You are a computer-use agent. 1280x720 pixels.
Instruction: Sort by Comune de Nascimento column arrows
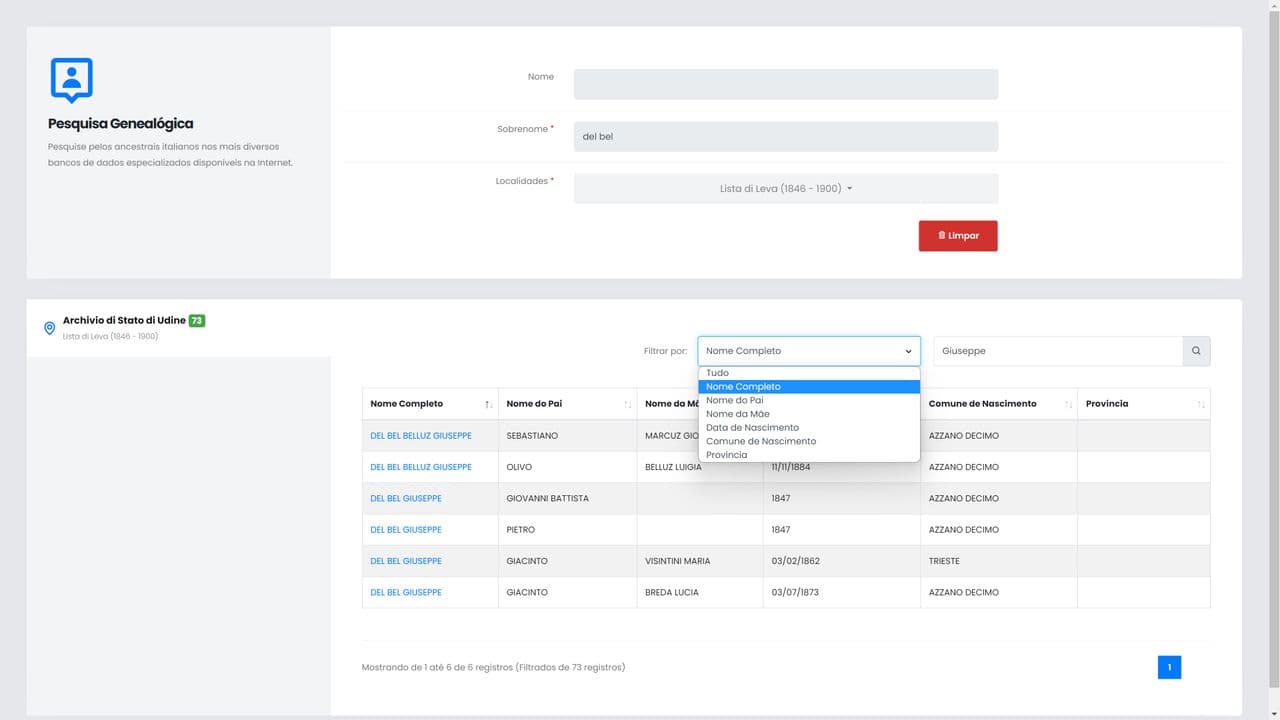pyautogui.click(x=1068, y=404)
